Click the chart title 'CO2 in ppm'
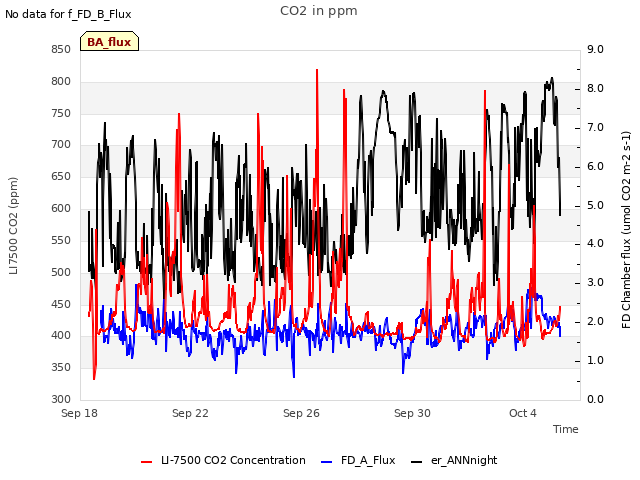 (319, 11)
